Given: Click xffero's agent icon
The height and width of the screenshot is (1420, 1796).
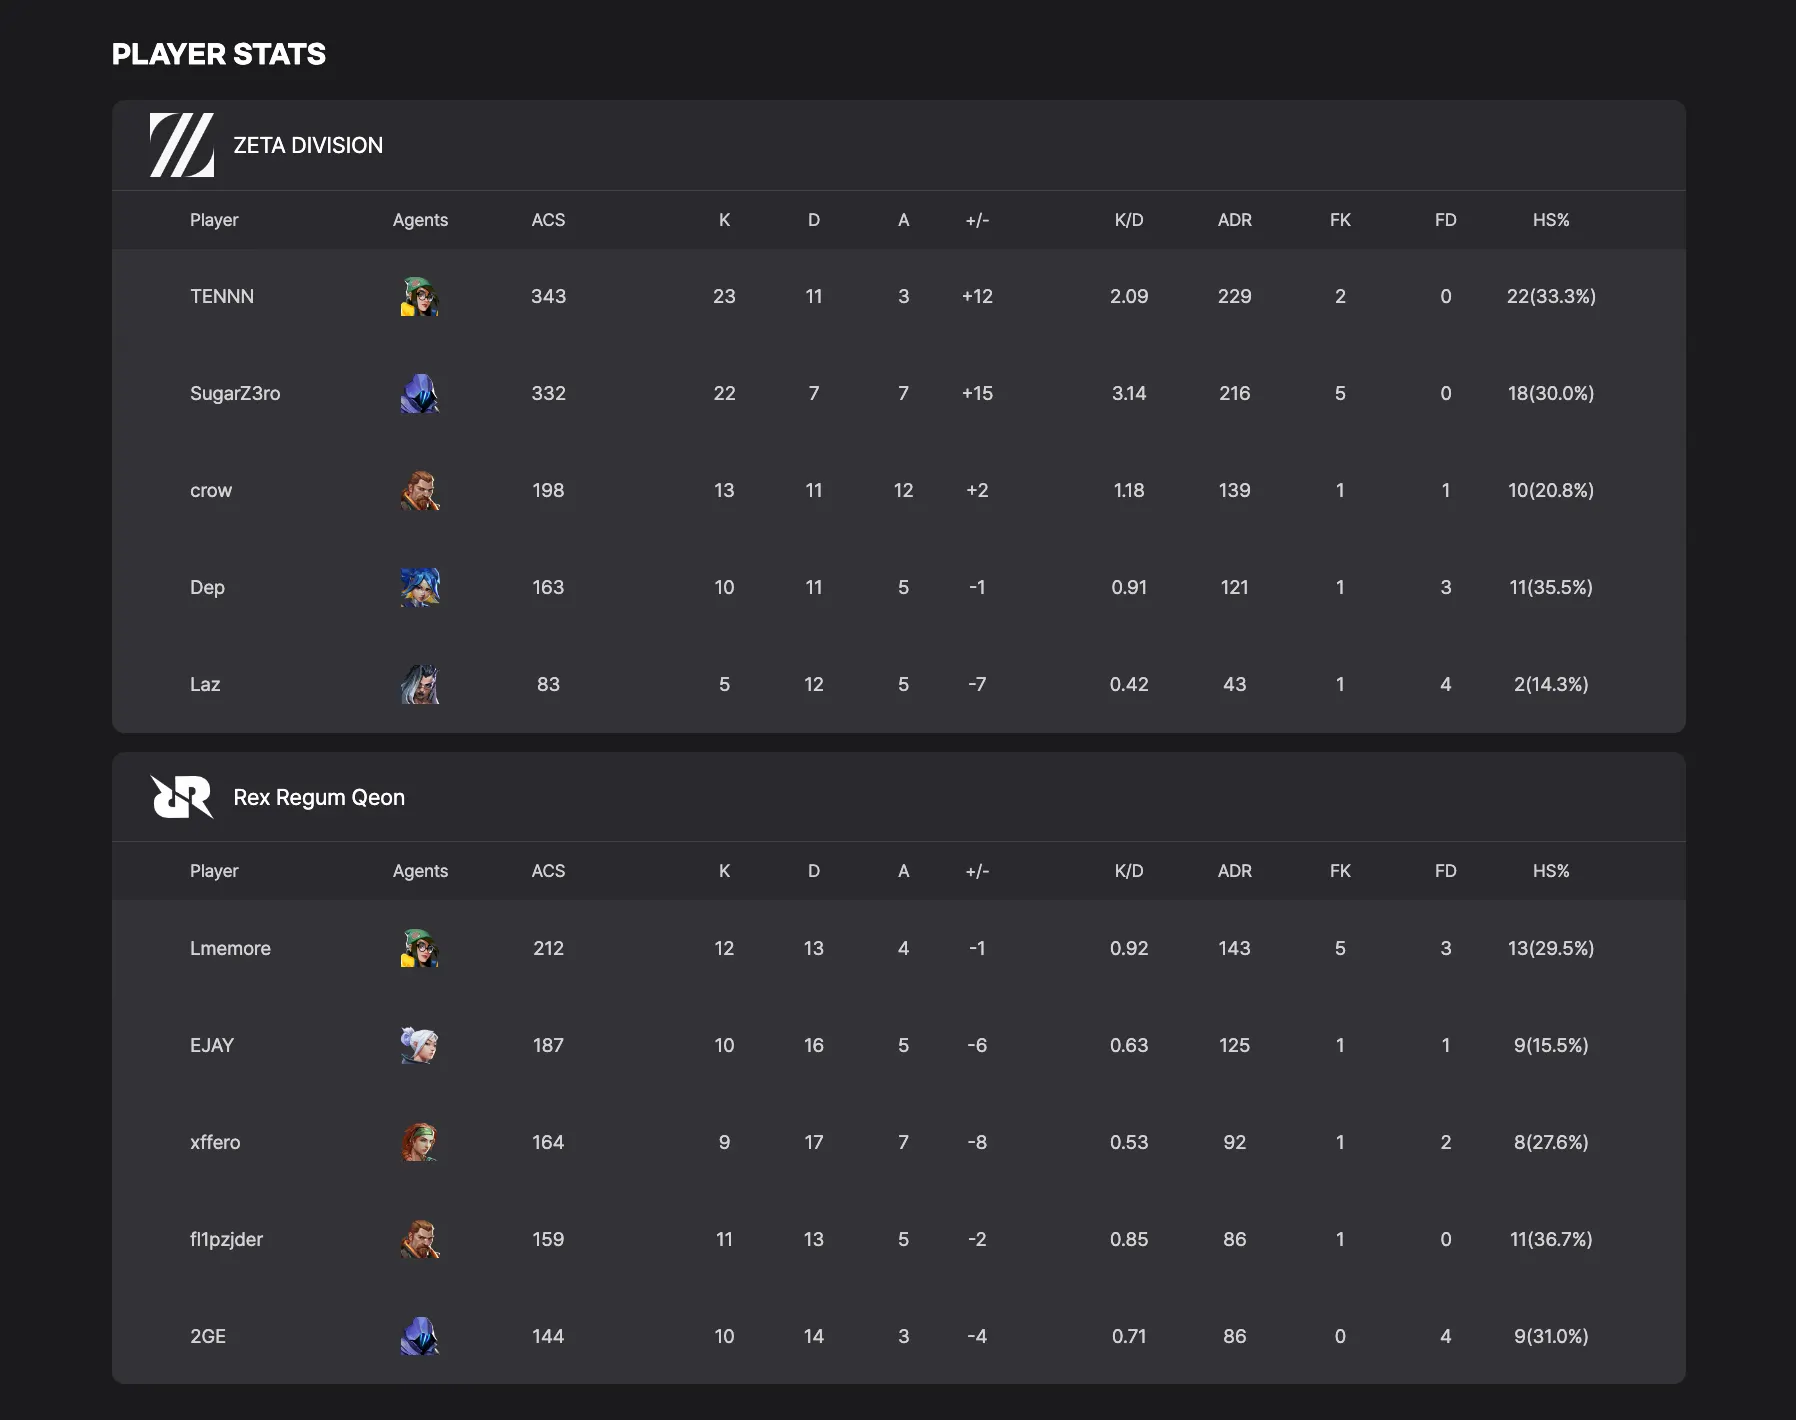Looking at the screenshot, I should point(420,1143).
